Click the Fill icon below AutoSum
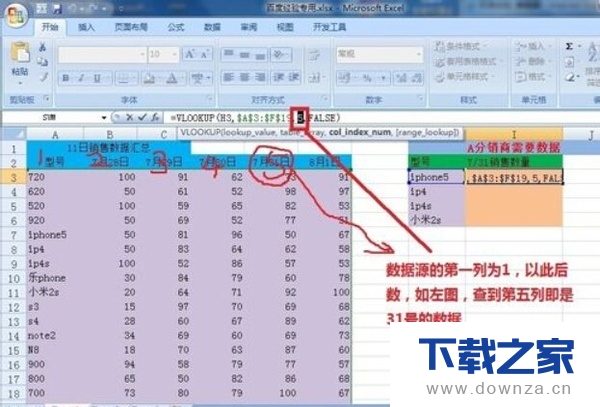The image size is (600, 407). (x=569, y=62)
